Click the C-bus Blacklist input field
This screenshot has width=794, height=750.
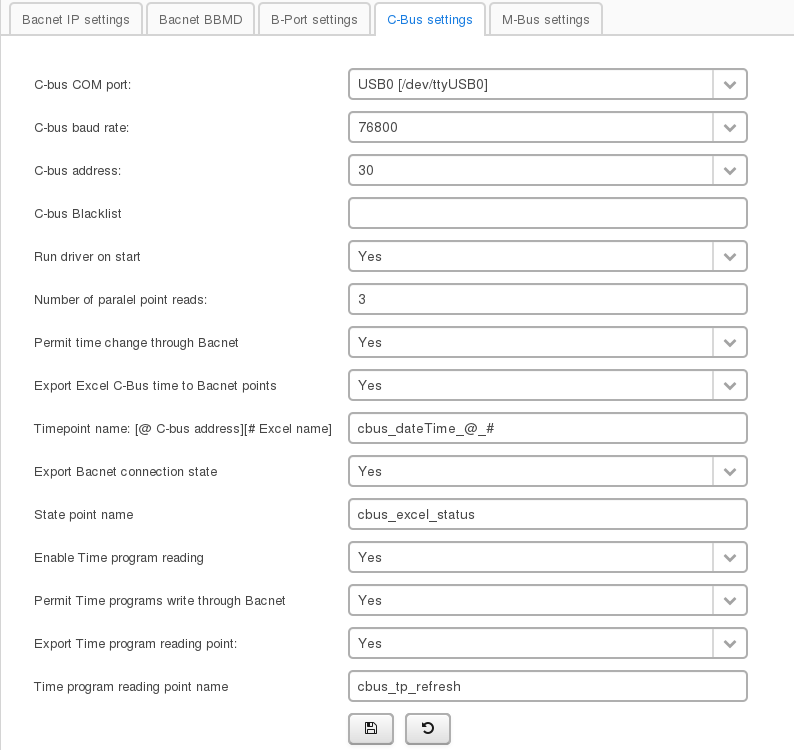[547, 213]
